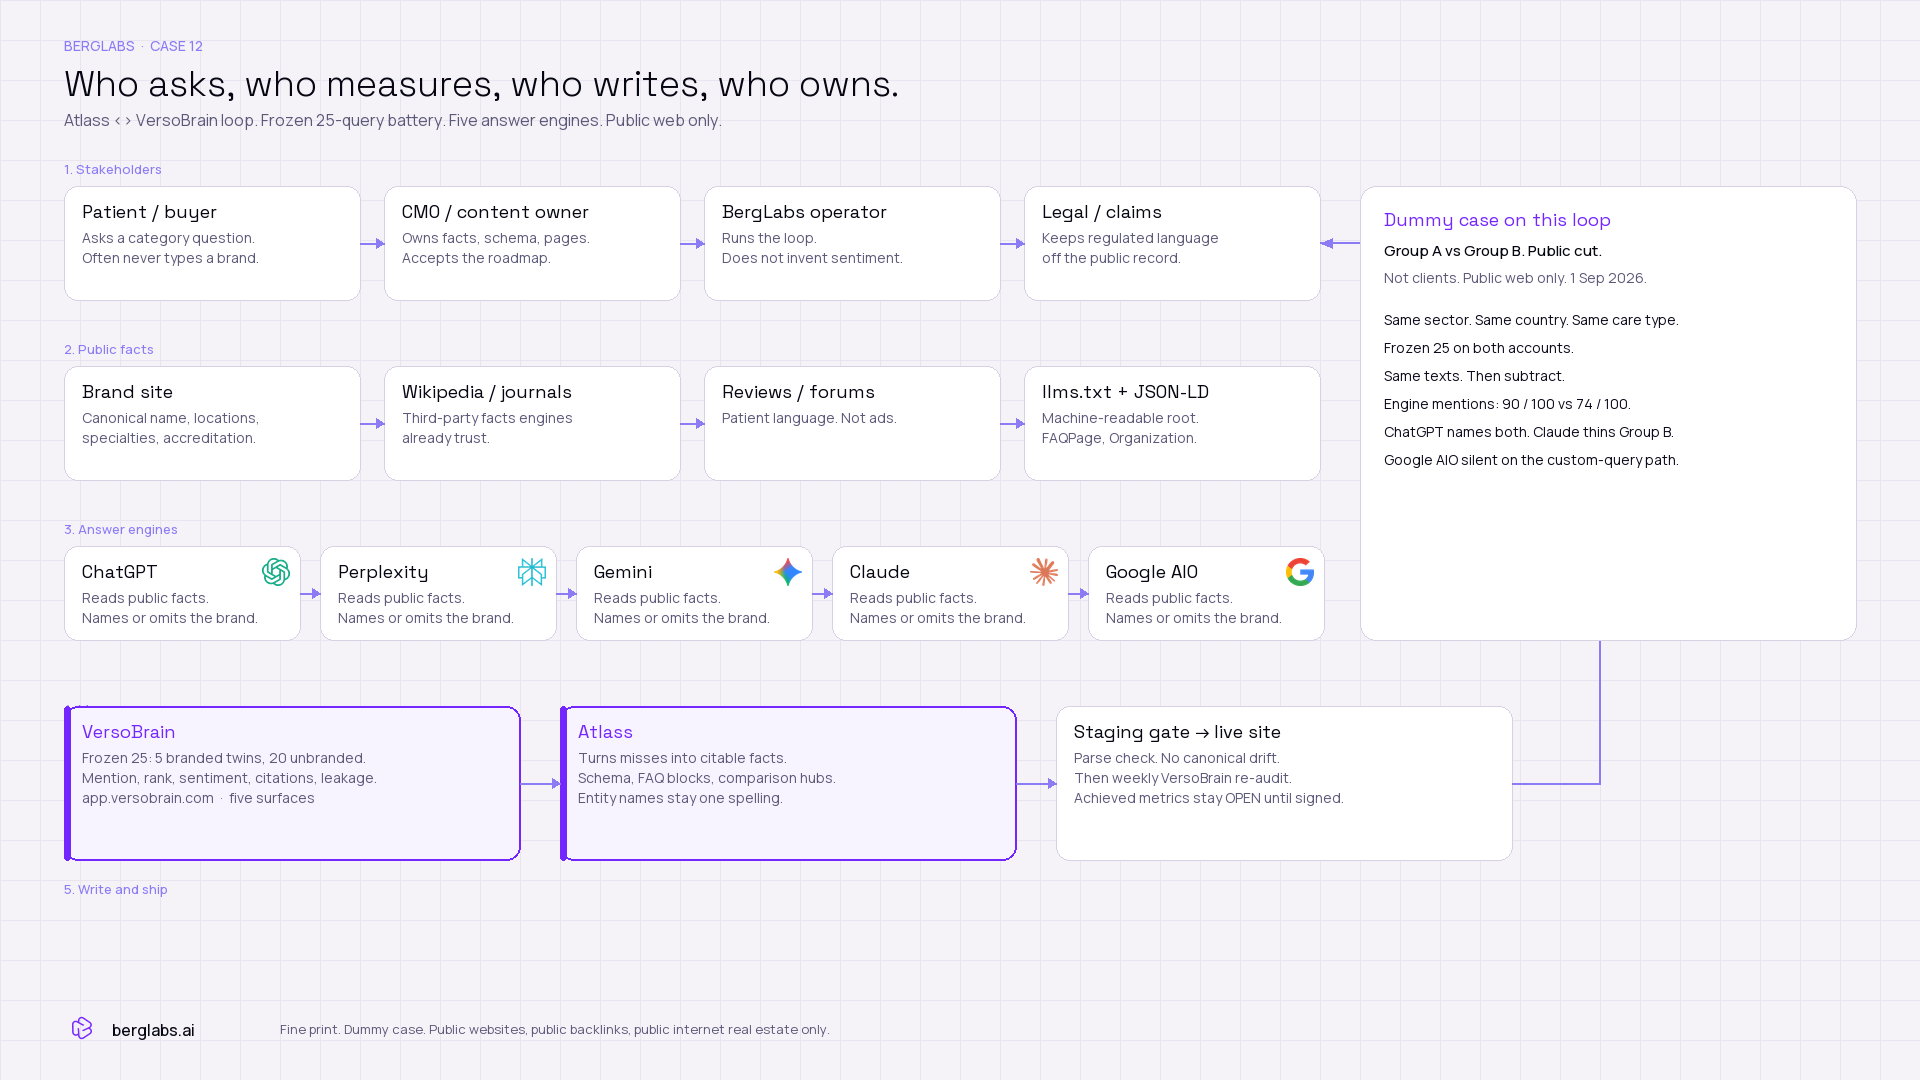Image resolution: width=1920 pixels, height=1080 pixels.
Task: Click 'Google AIO silent on the custom-query path.'
Action: 1531,460
